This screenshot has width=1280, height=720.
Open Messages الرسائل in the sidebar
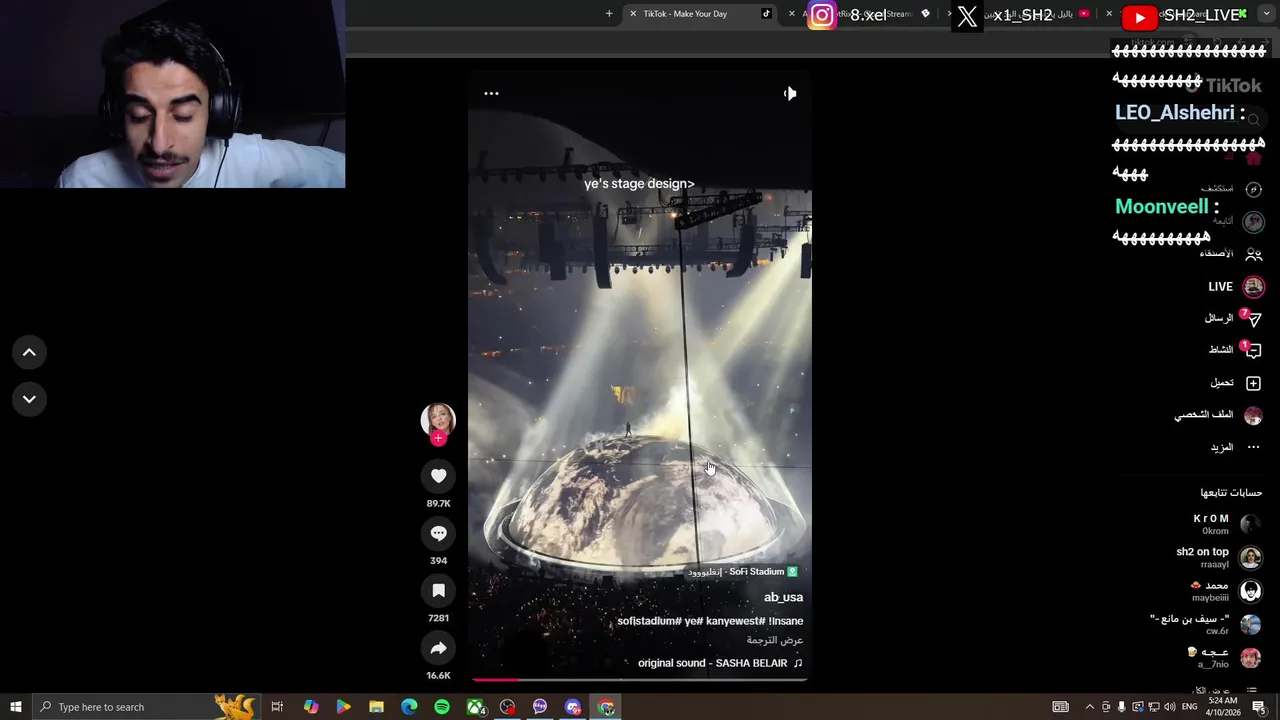[1233, 318]
